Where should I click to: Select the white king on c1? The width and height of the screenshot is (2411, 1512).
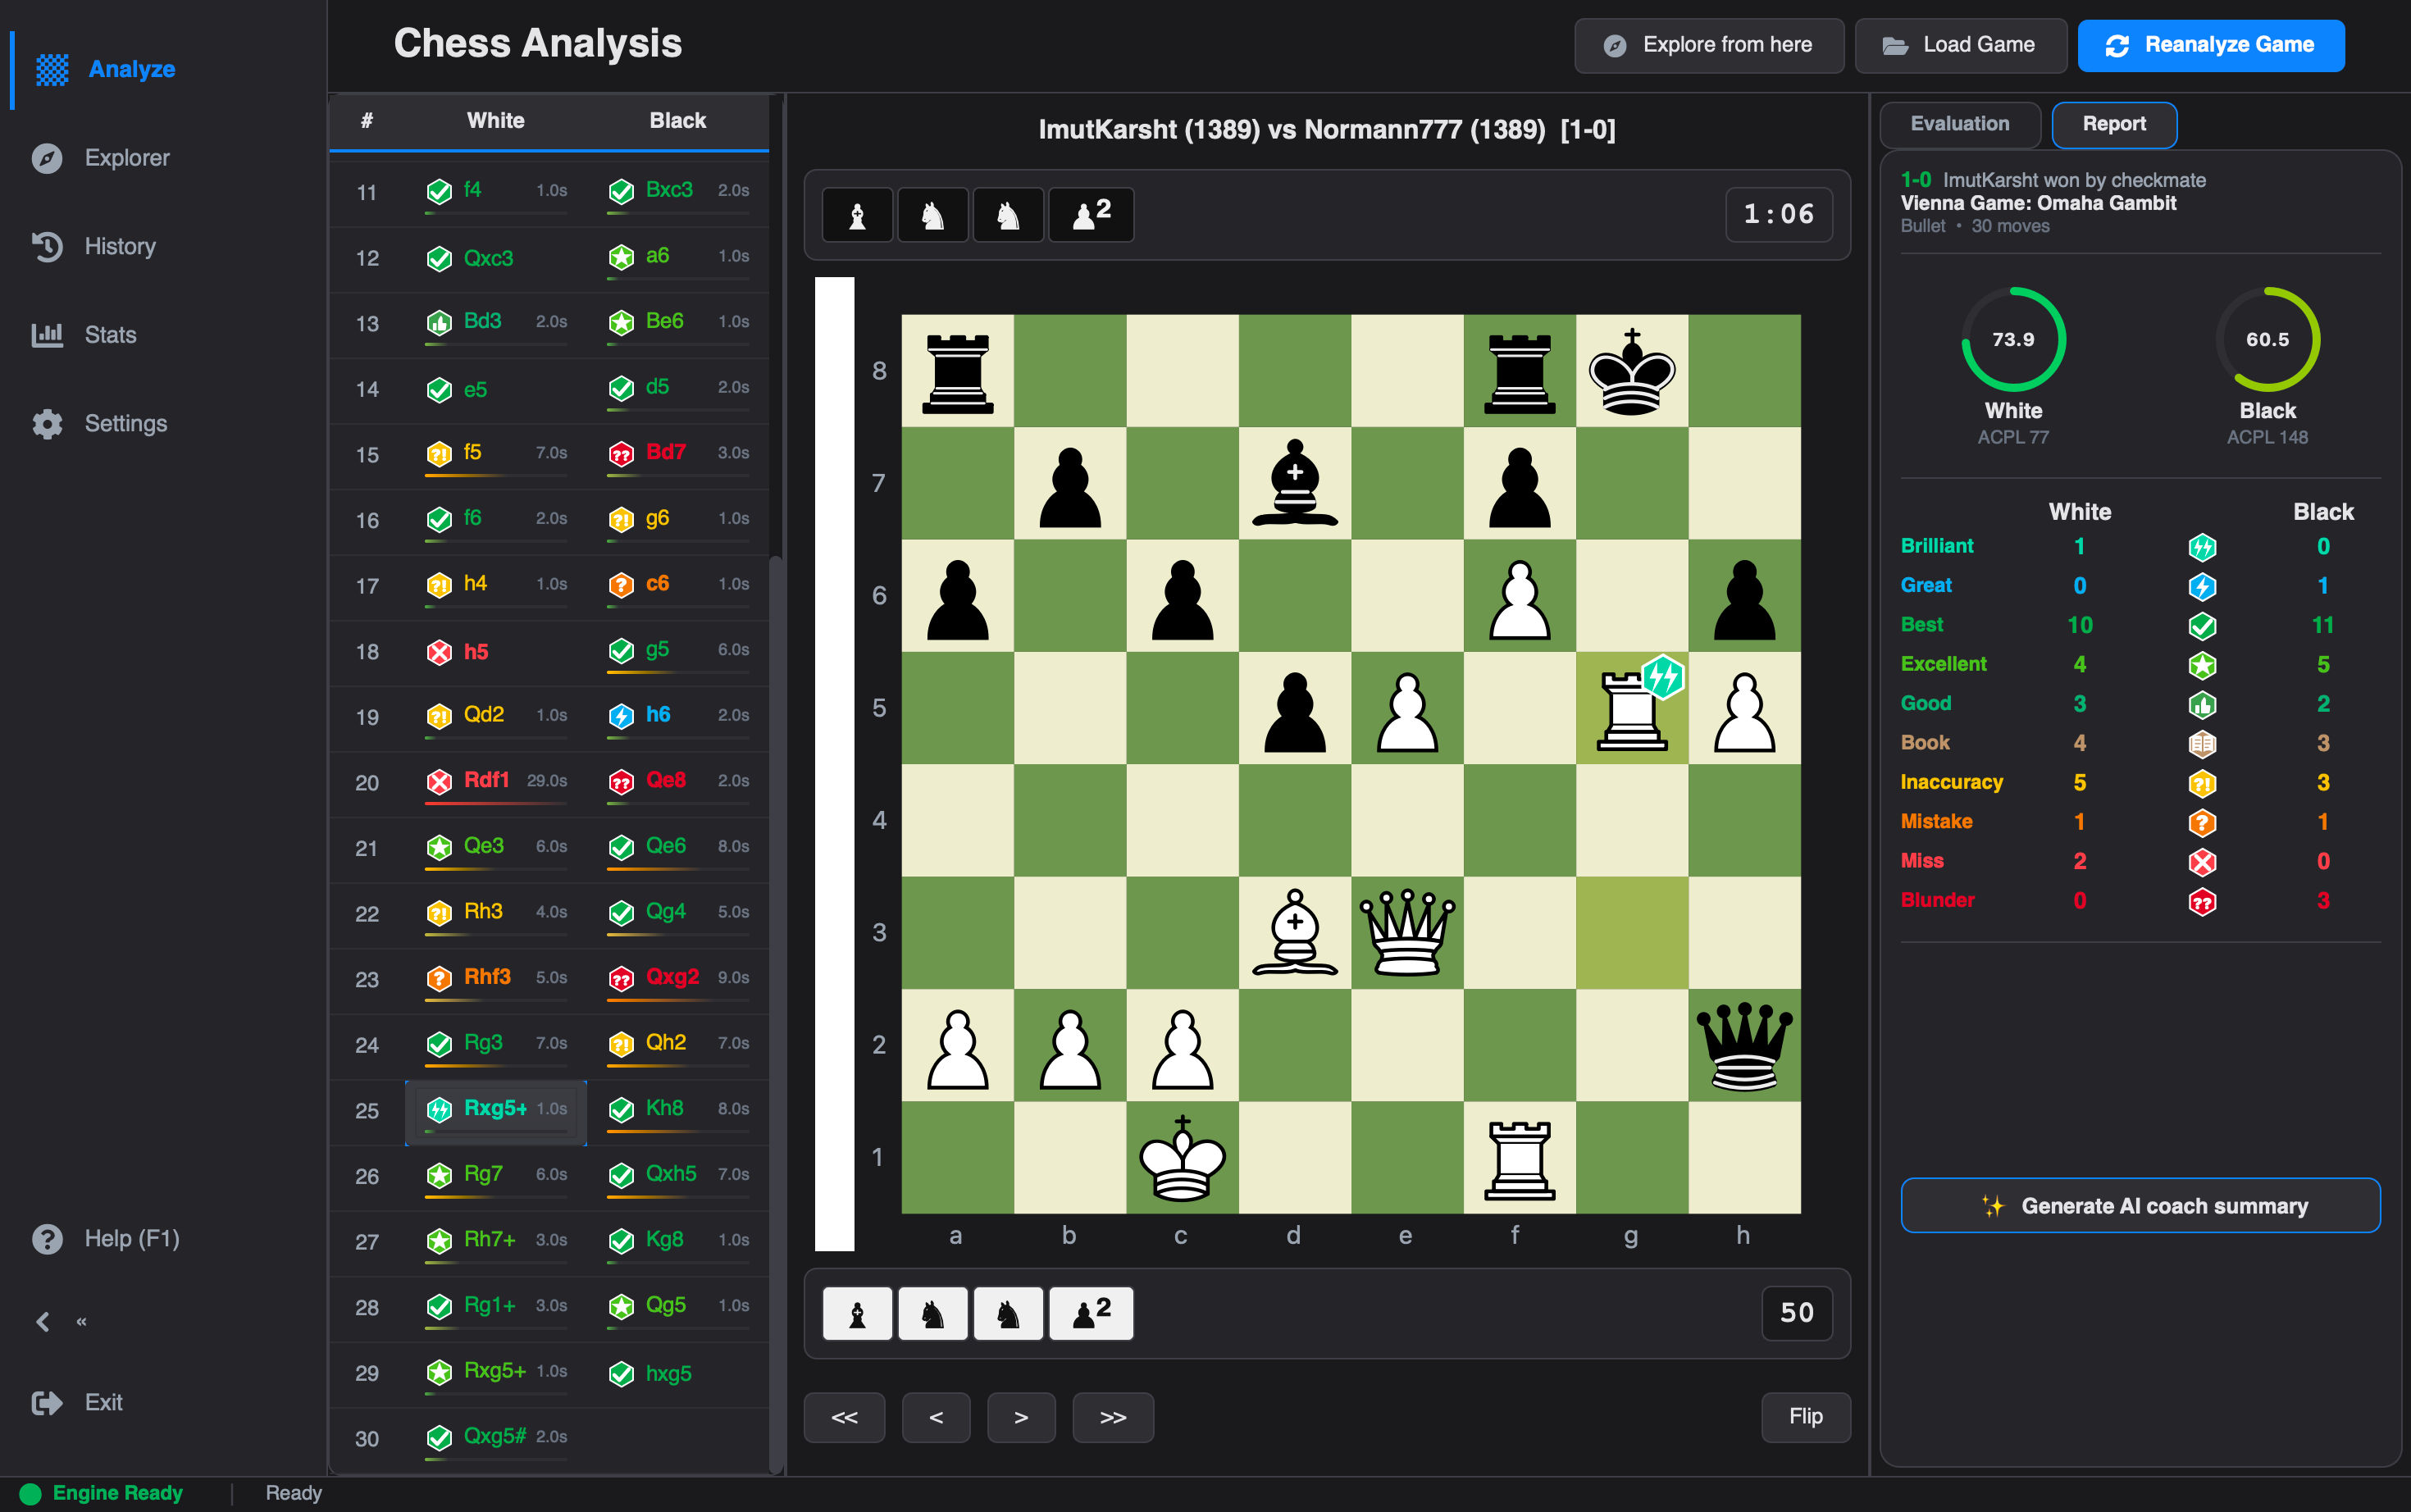click(1182, 1157)
